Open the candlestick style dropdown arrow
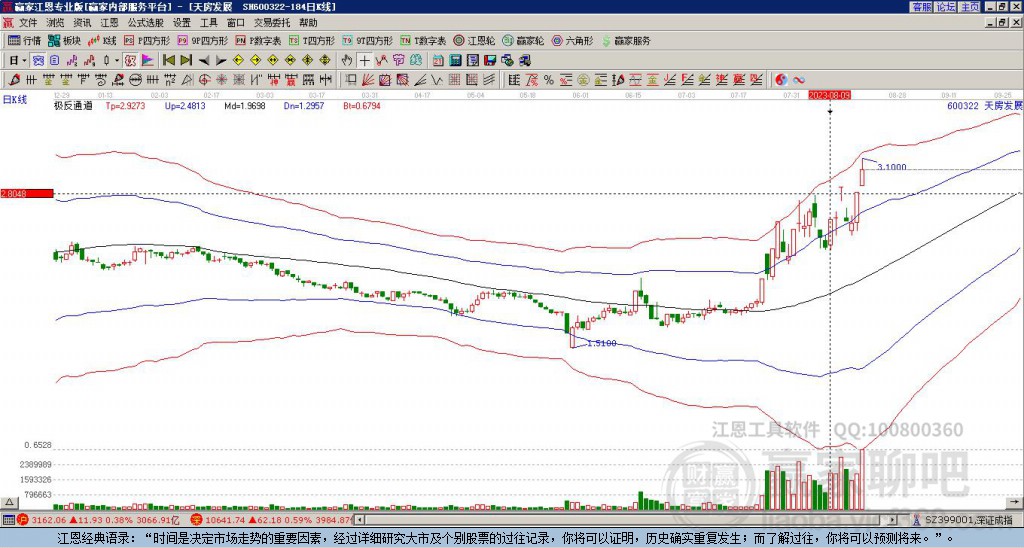The width and height of the screenshot is (1024, 548). [x=117, y=61]
